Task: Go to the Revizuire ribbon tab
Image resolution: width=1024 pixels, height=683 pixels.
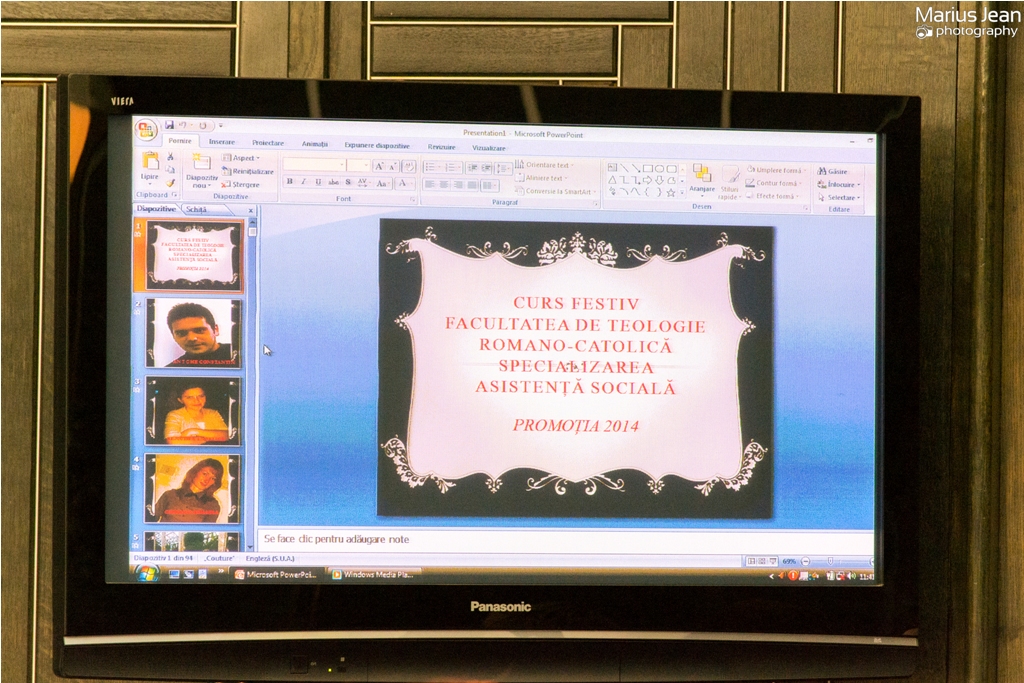Action: tap(441, 147)
